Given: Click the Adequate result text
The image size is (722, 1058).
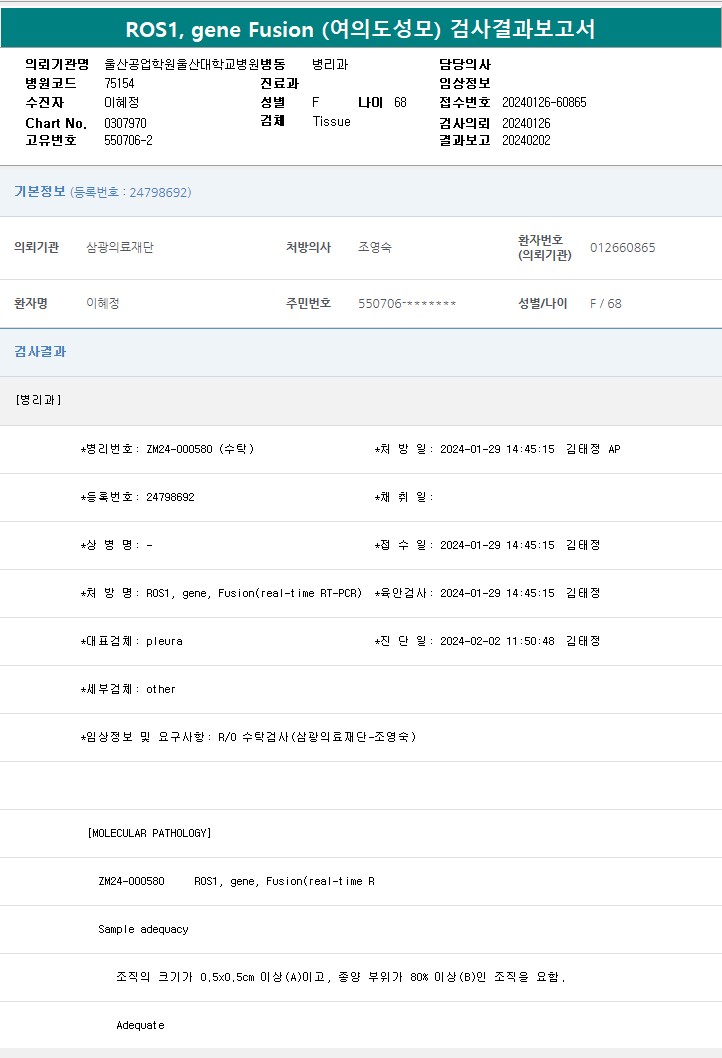Looking at the screenshot, I should [140, 1025].
